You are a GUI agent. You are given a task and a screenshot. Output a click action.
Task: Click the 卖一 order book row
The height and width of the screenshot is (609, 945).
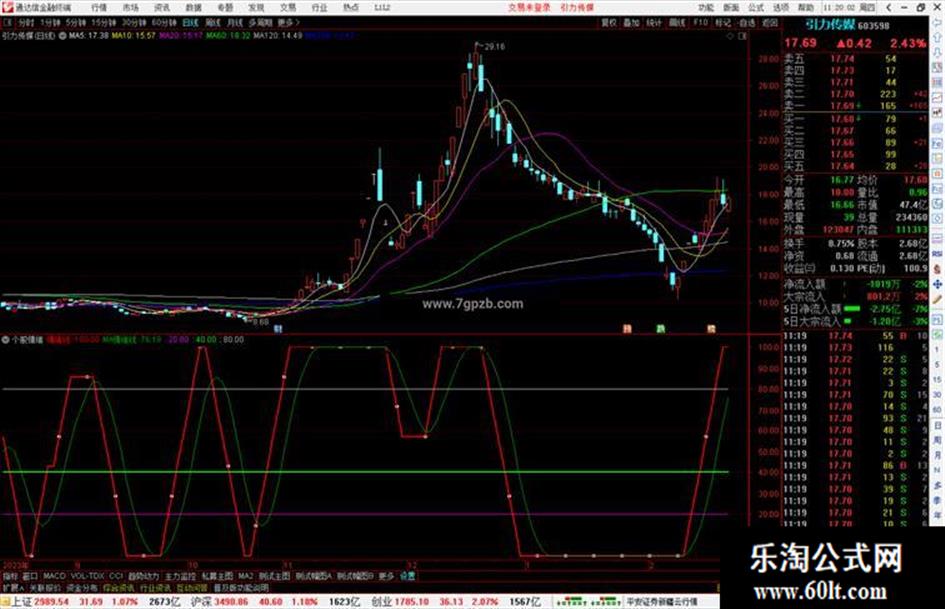(855, 106)
